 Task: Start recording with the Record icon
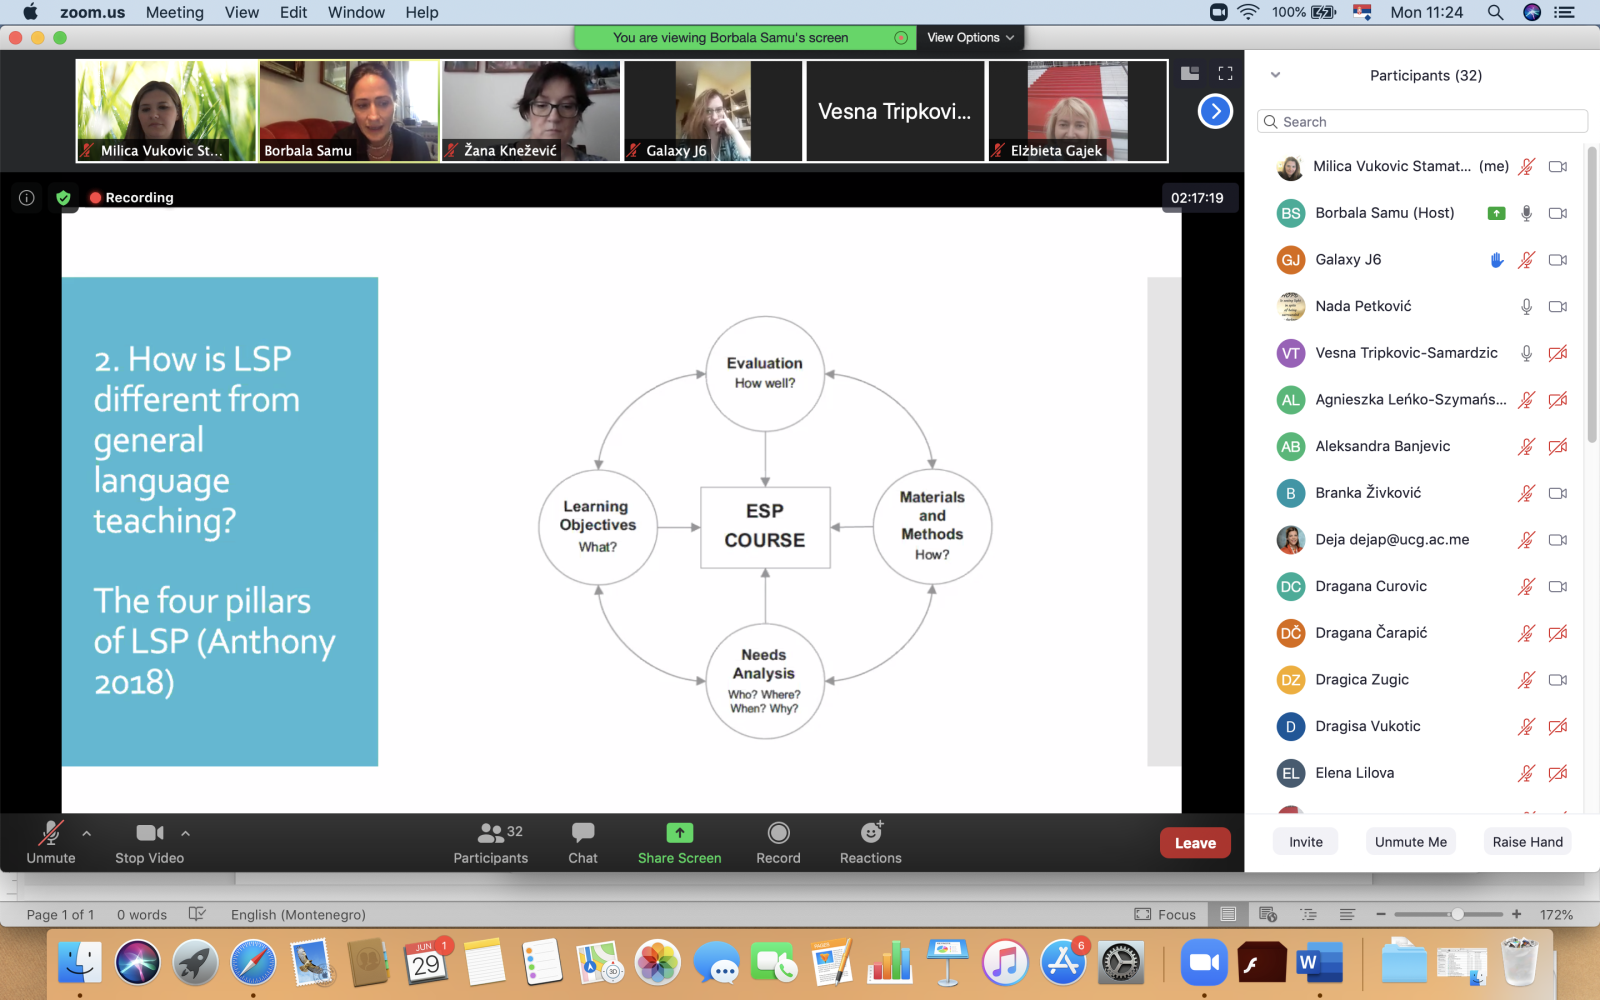pos(778,833)
